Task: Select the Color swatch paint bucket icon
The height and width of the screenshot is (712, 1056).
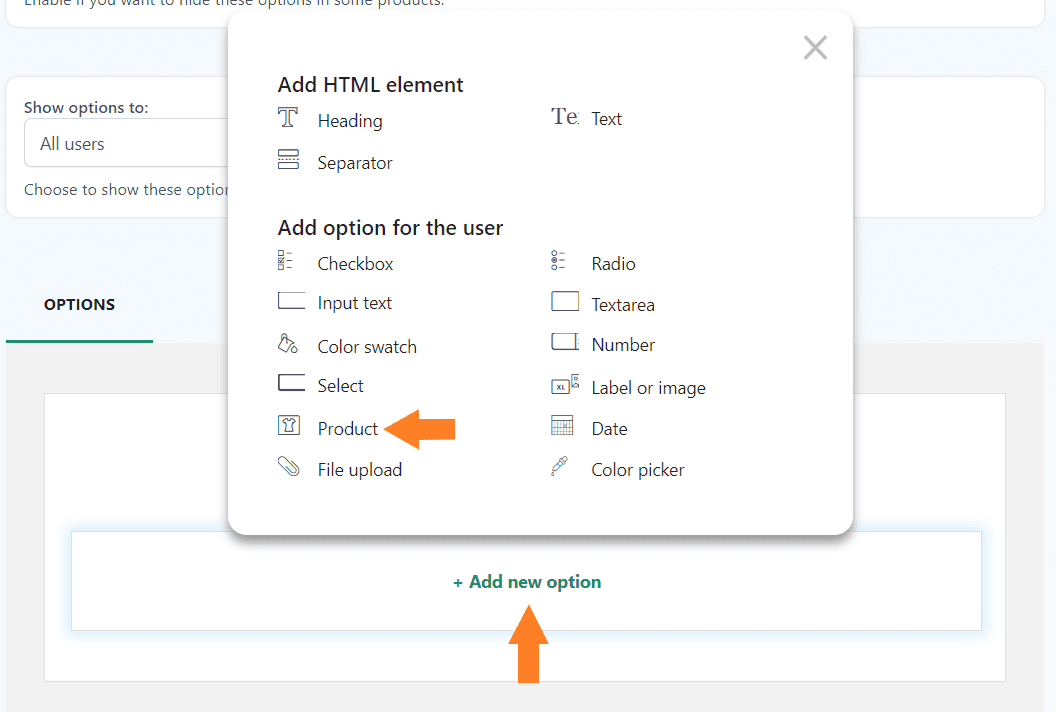Action: tap(288, 344)
